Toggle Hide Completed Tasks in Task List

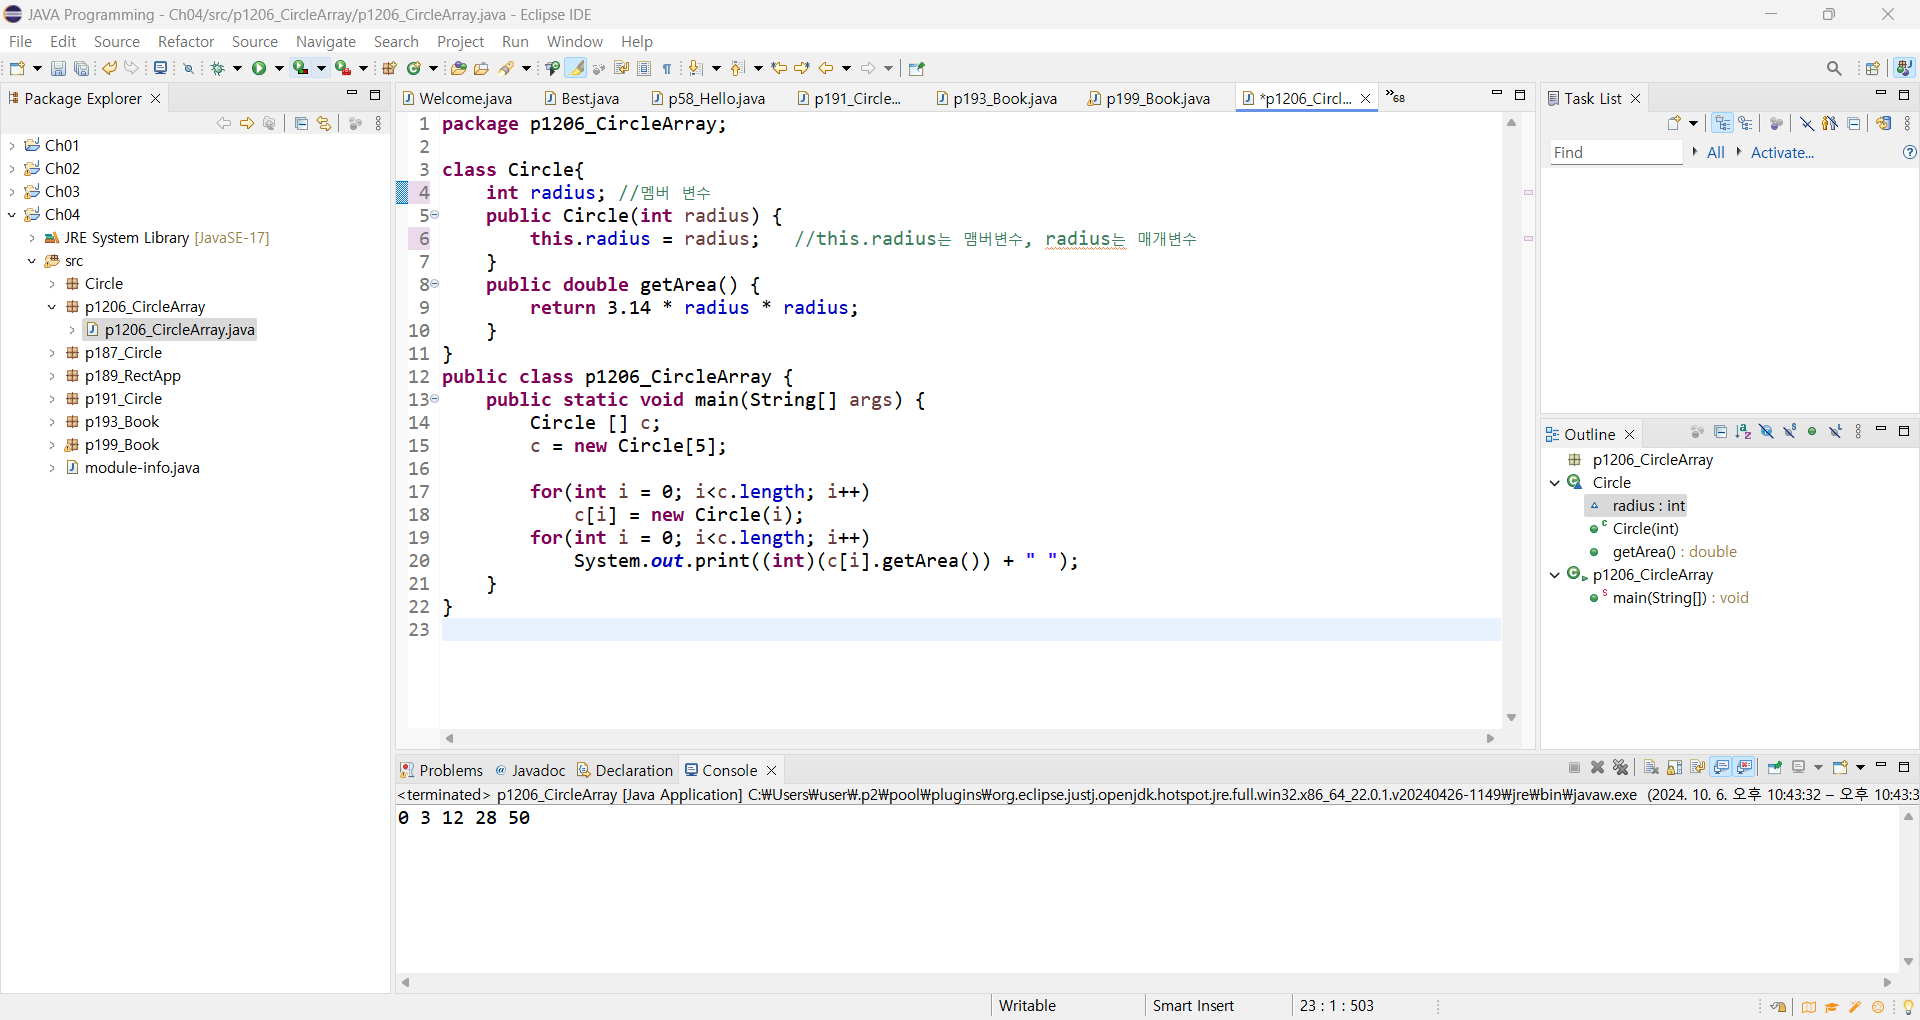1806,123
